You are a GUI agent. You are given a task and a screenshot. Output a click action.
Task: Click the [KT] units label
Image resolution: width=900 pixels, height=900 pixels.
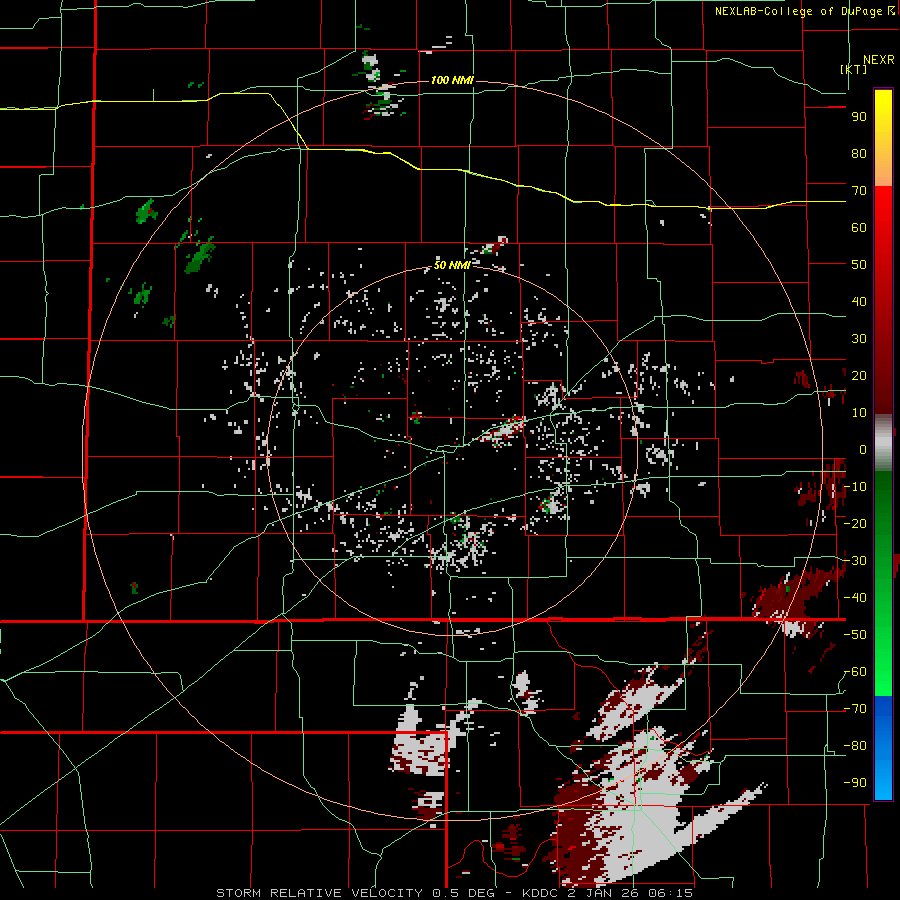854,69
